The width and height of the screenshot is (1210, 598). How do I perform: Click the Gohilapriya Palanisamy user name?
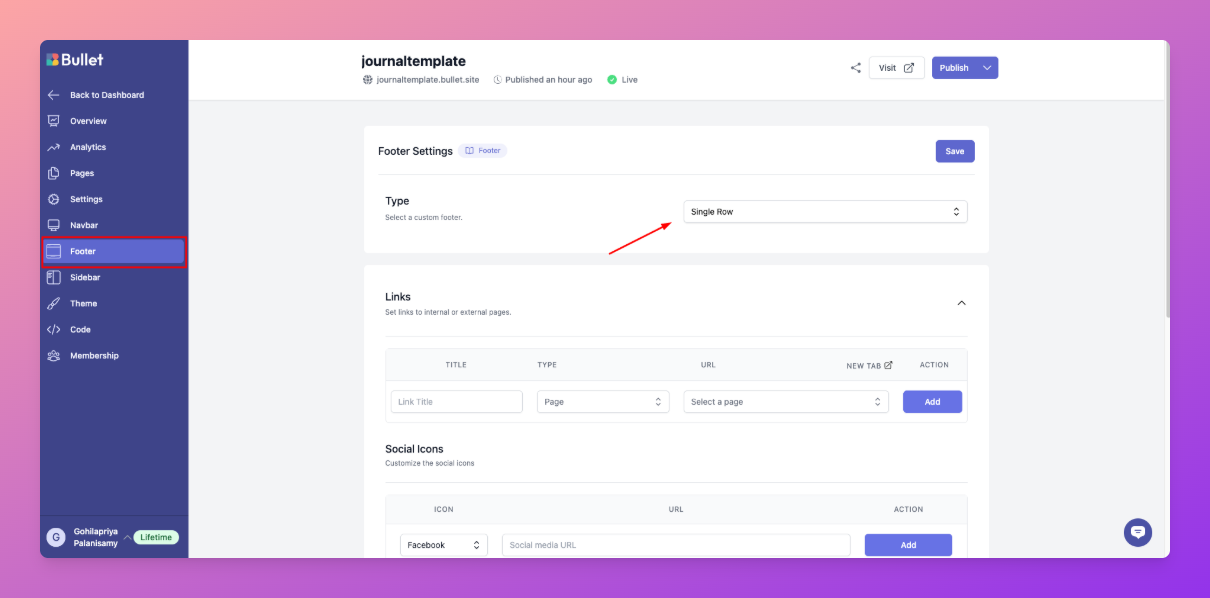96,537
